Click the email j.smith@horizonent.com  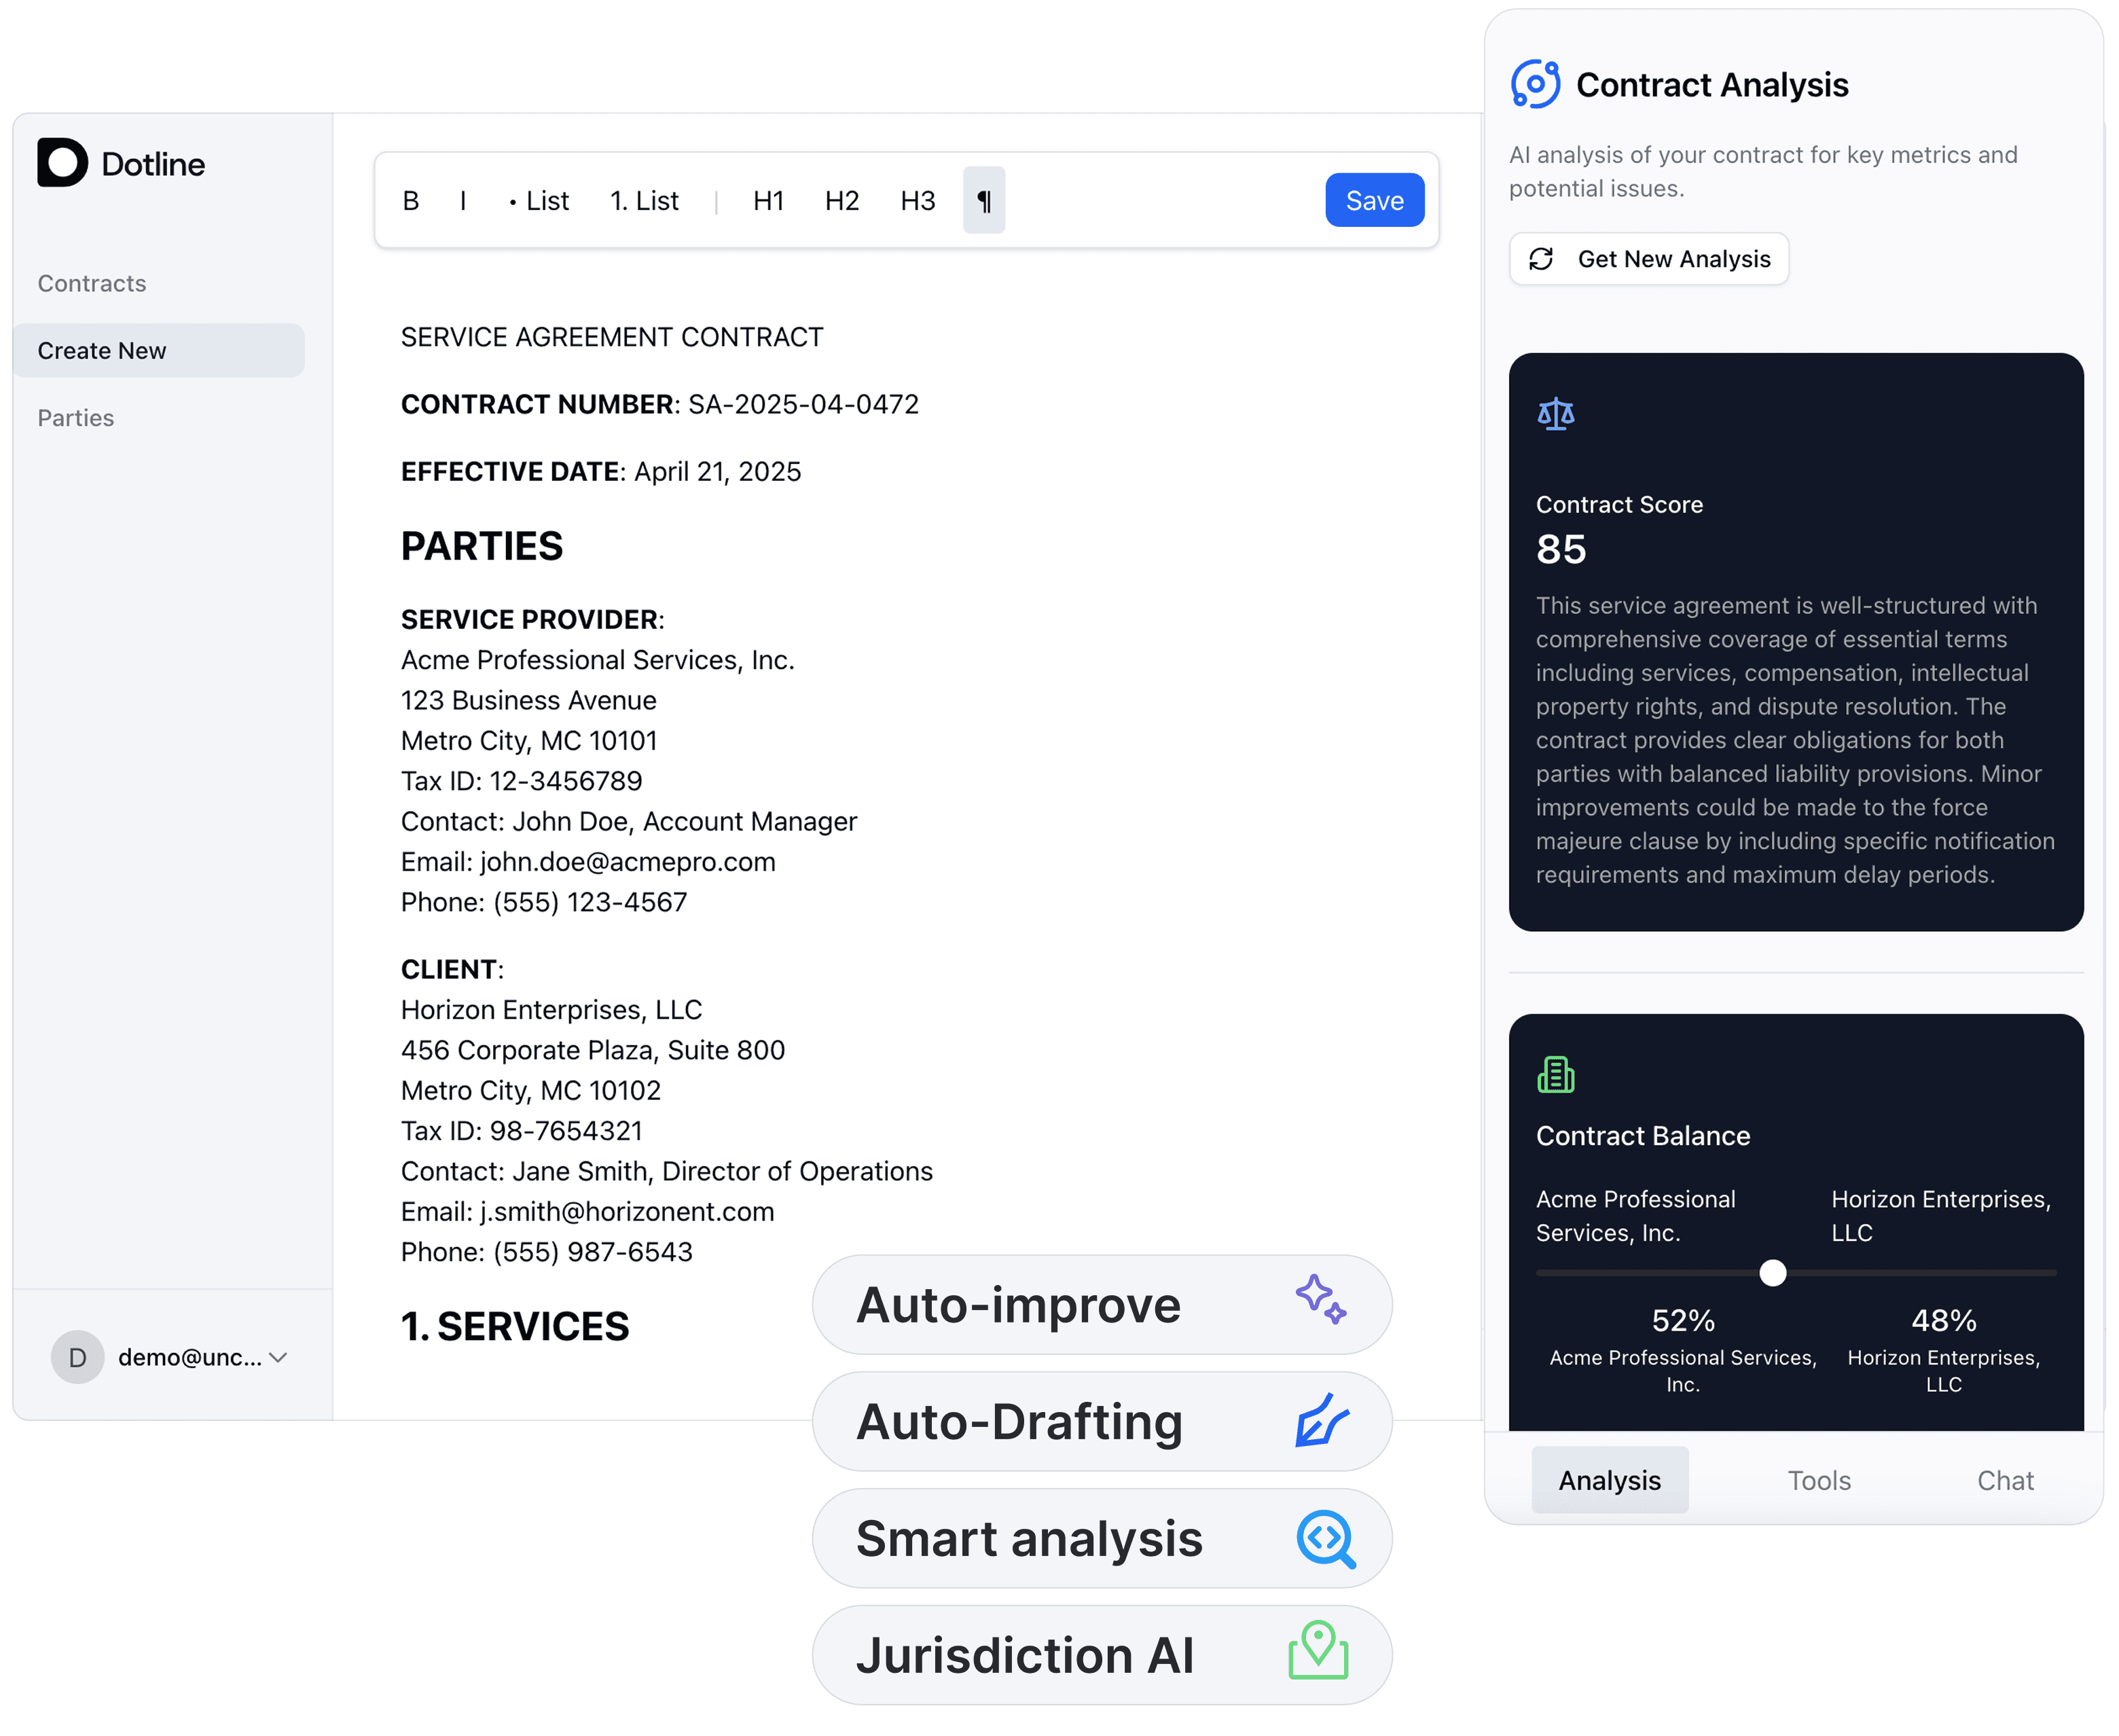pos(627,1211)
